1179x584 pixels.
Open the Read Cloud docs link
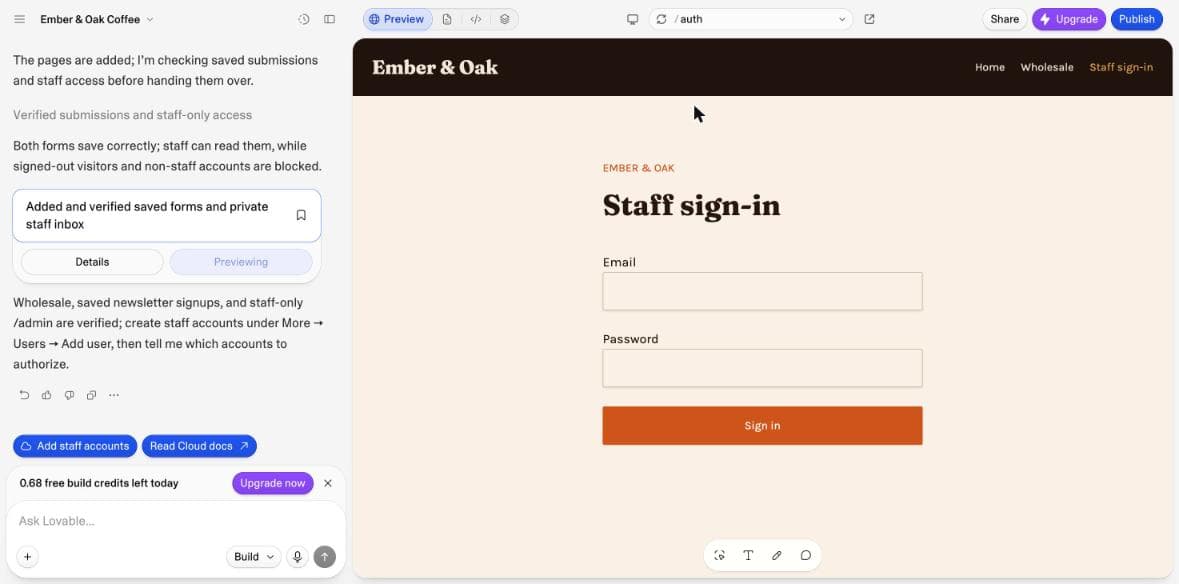(x=199, y=446)
